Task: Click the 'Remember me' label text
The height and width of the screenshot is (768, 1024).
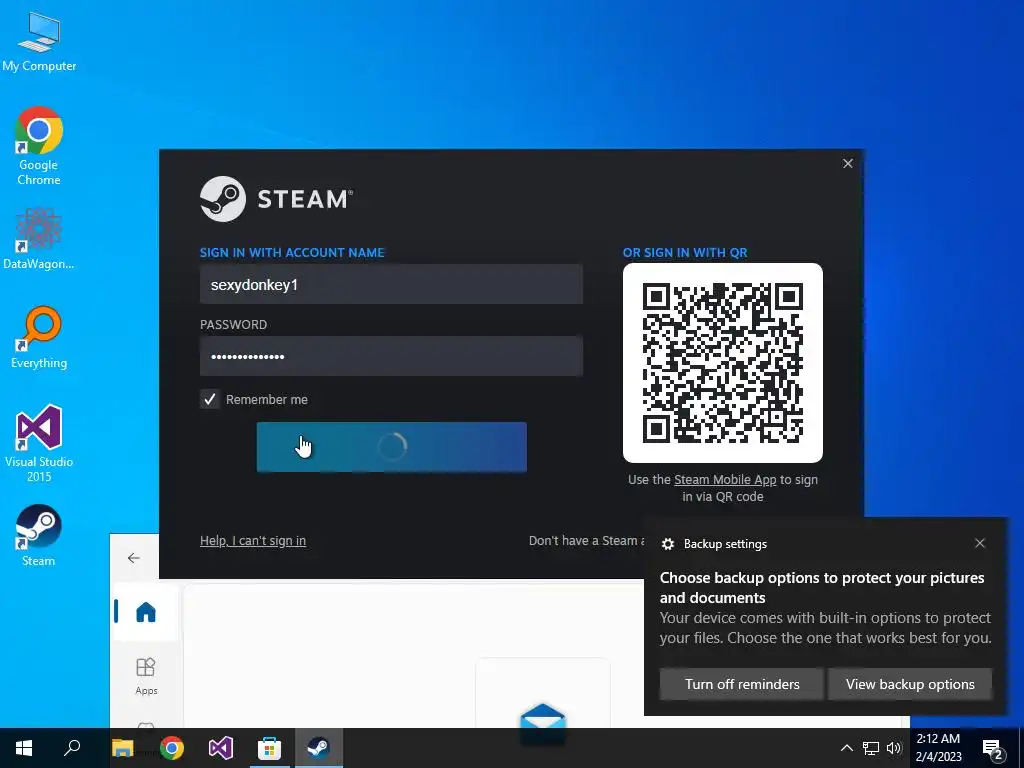Action: [x=266, y=400]
